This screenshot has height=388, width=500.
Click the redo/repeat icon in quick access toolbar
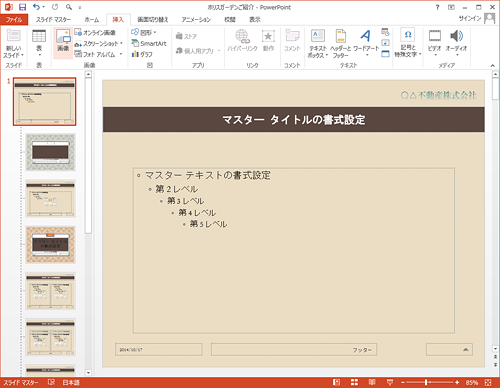tap(55, 7)
